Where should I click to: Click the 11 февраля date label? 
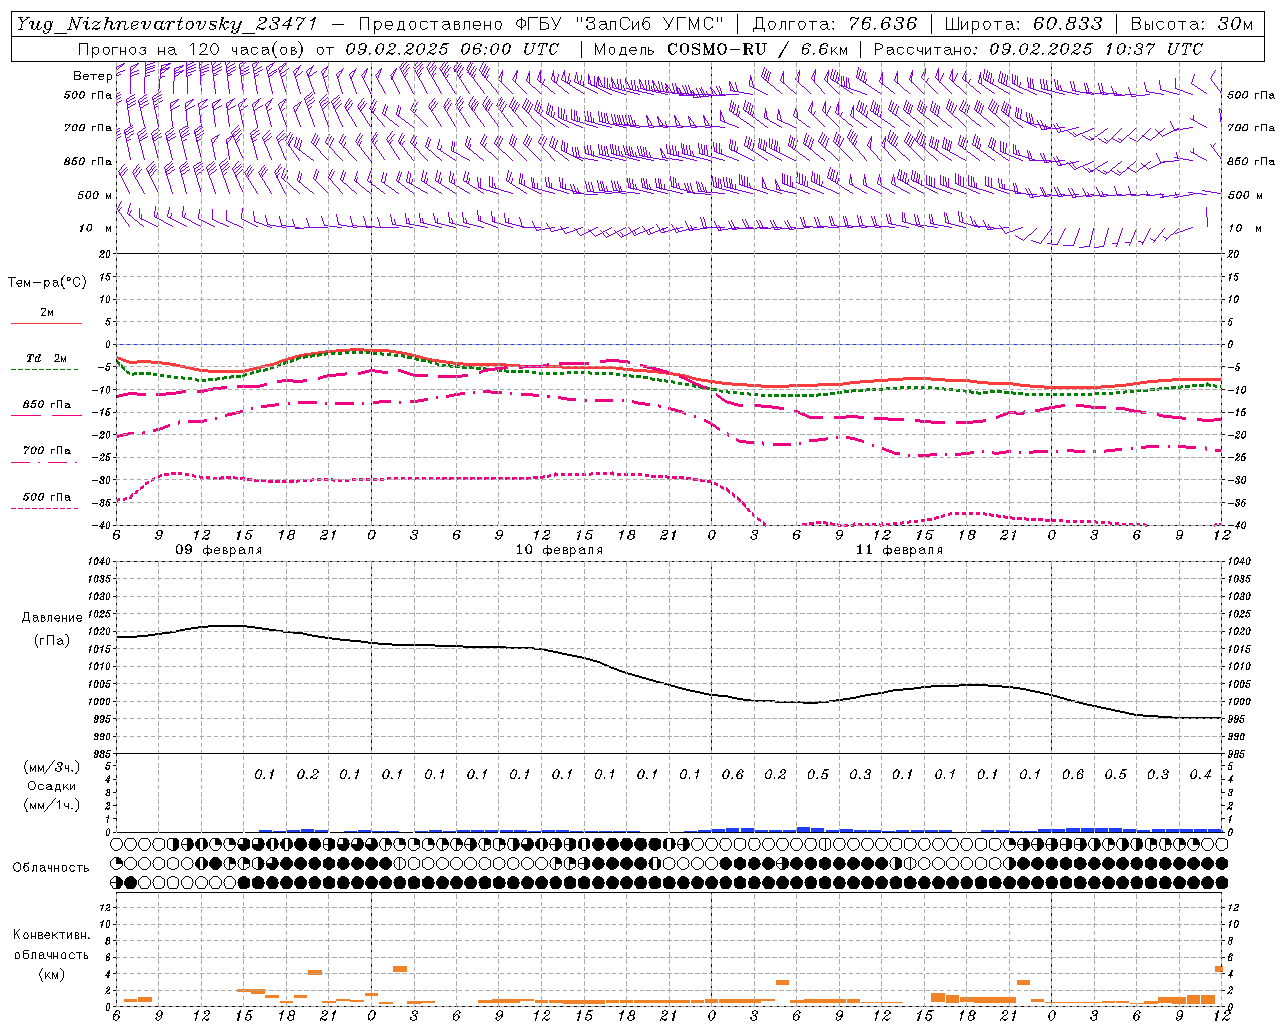point(899,550)
